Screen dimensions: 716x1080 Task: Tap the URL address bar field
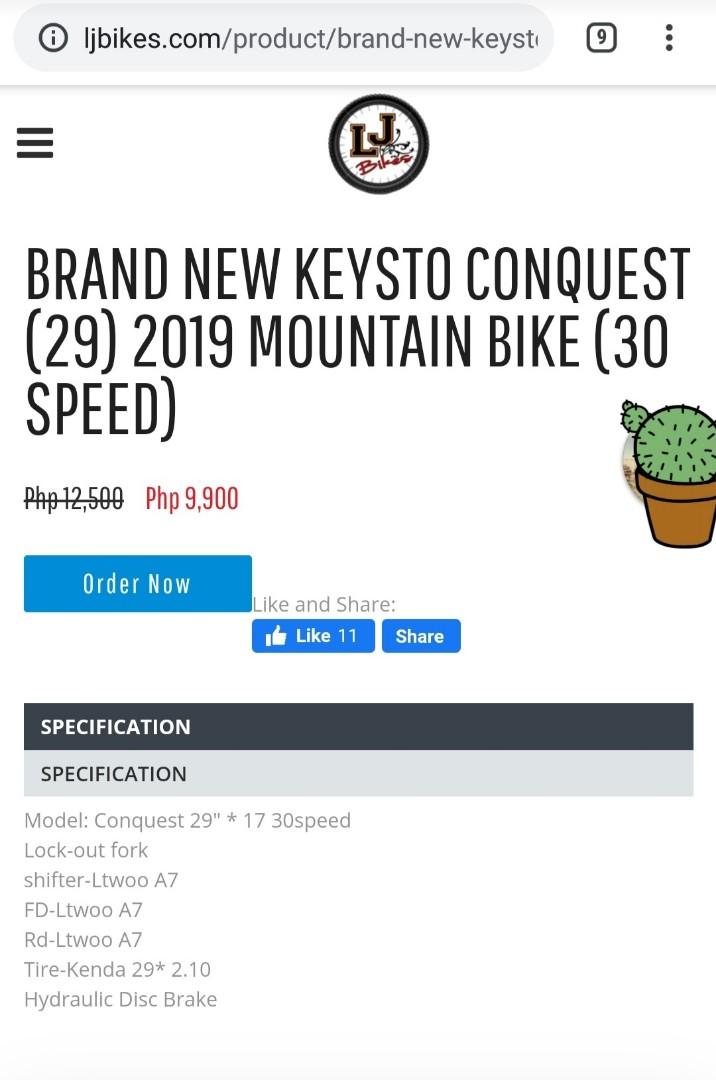[300, 37]
